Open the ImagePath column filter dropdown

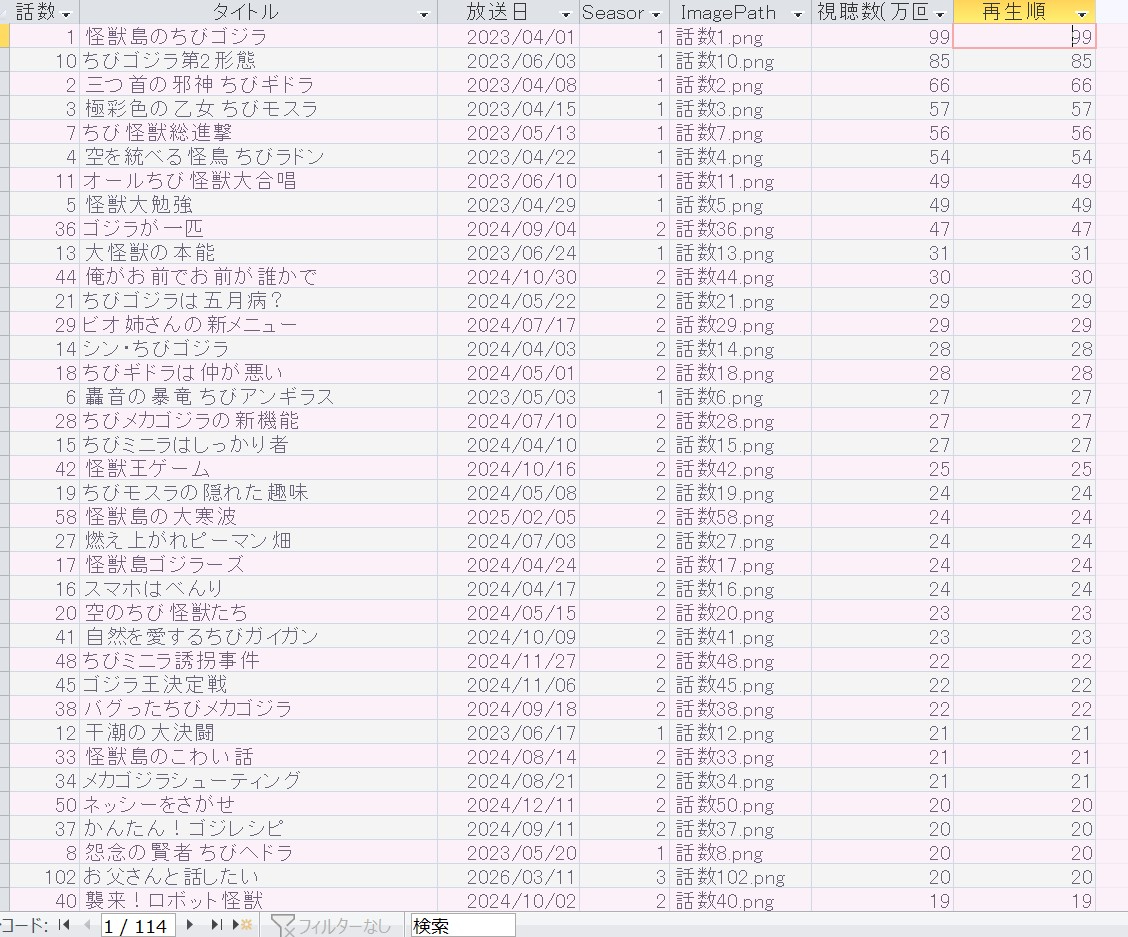pyautogui.click(x=797, y=14)
